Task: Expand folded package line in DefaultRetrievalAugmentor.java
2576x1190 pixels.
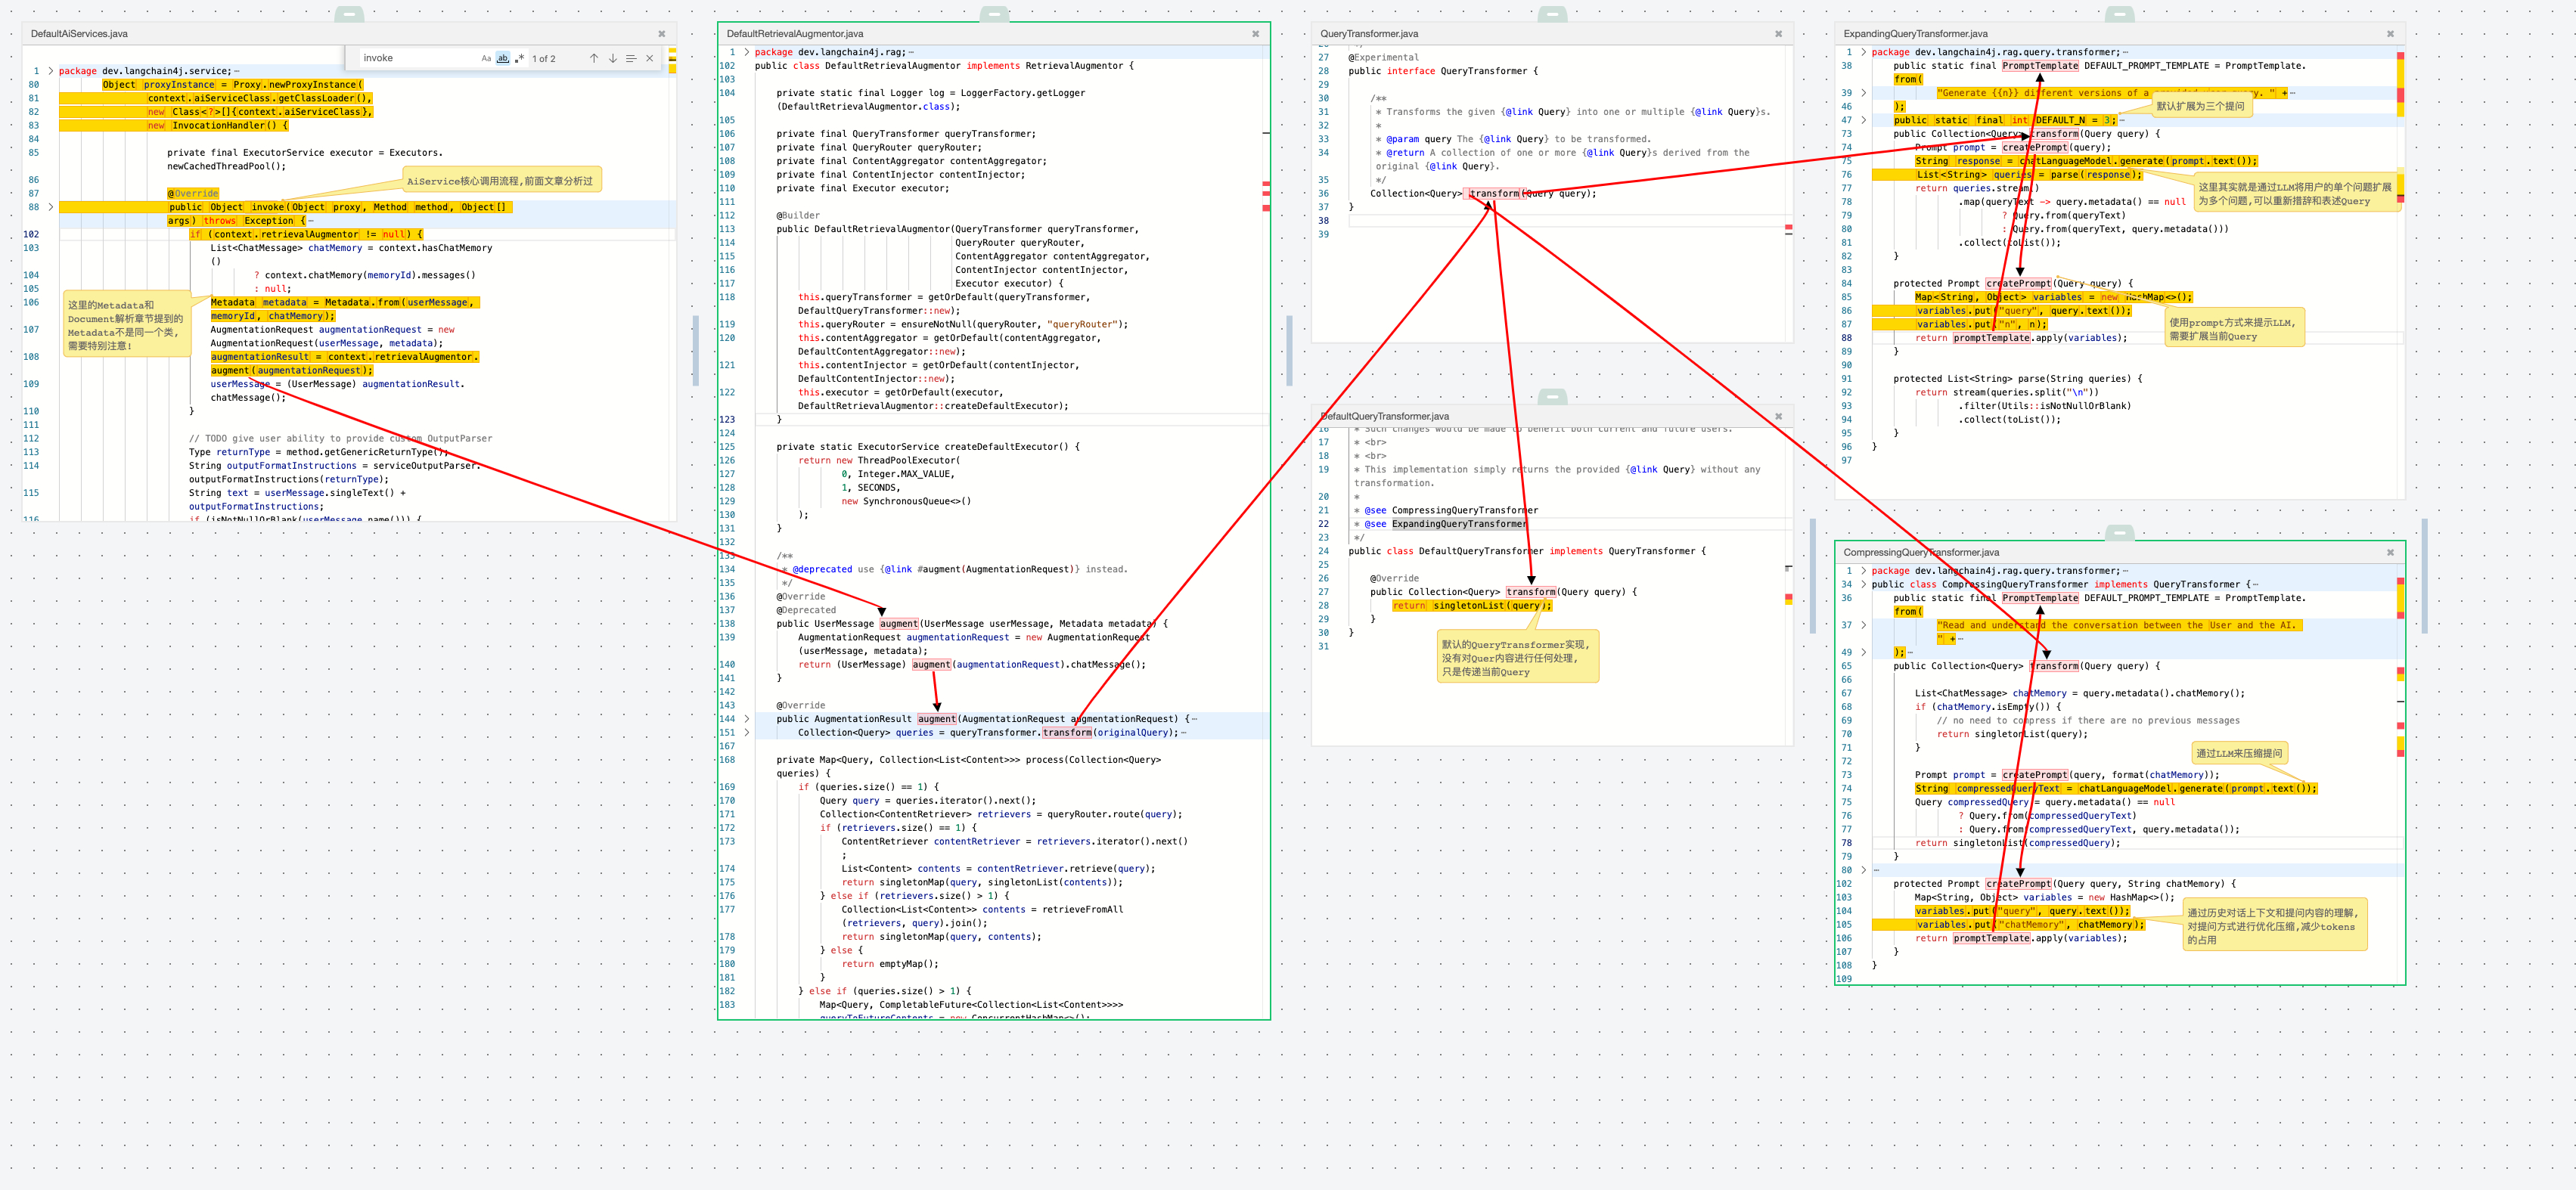Action: pos(747,52)
